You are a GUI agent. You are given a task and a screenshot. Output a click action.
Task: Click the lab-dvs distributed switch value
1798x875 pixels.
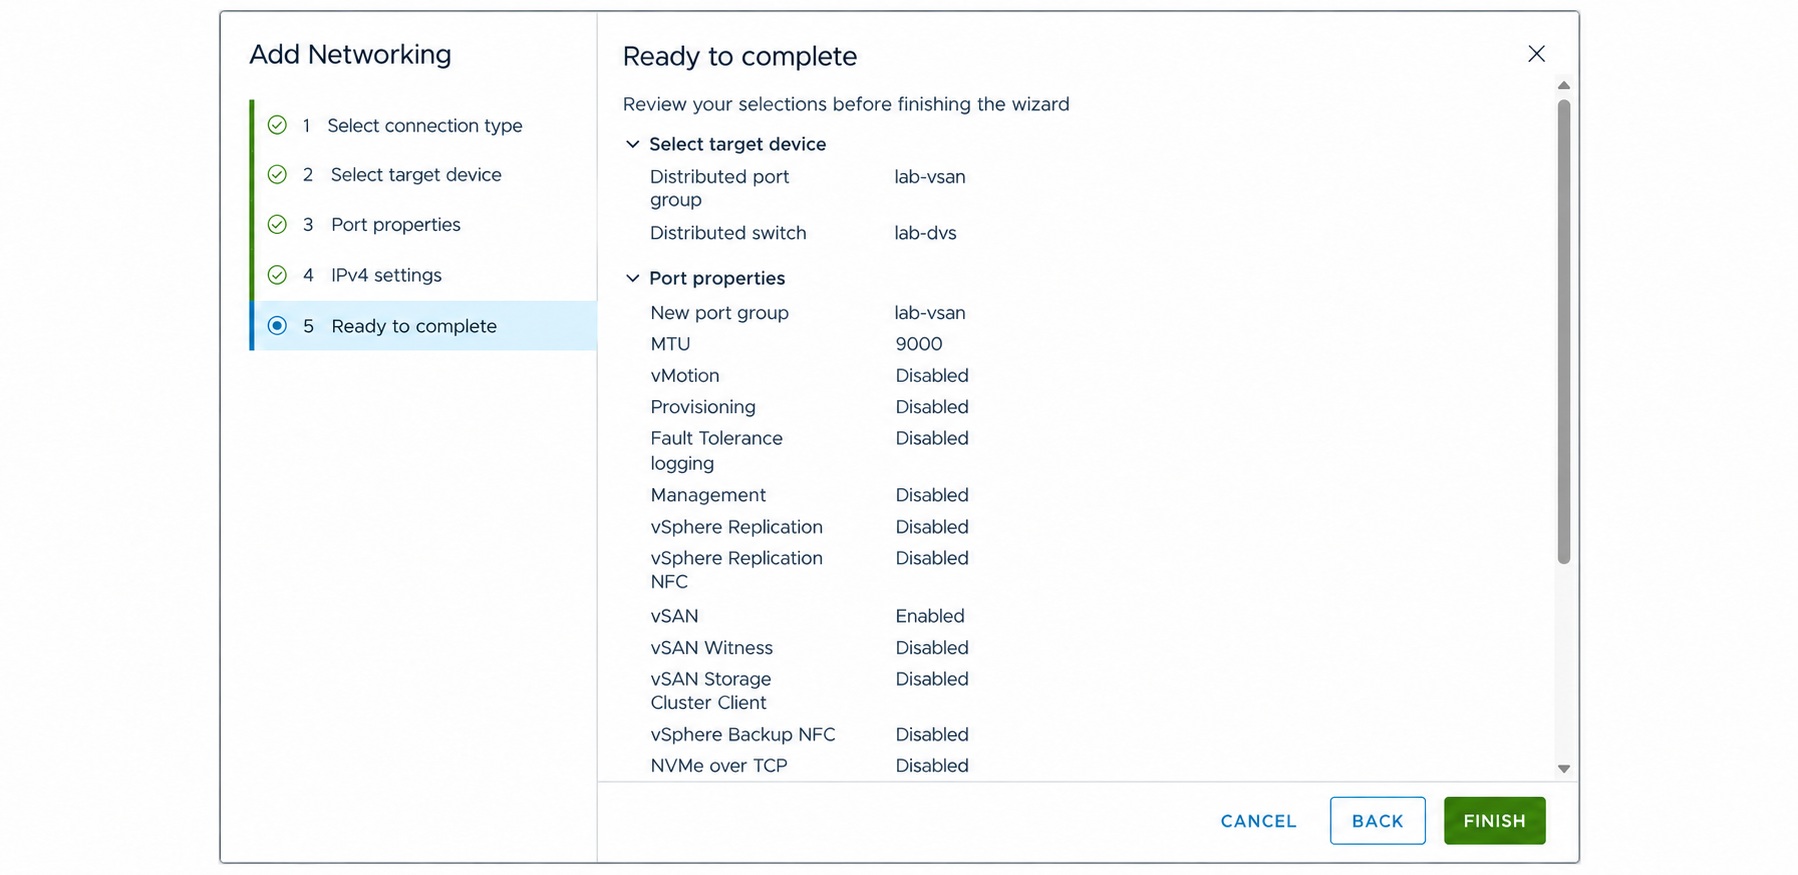point(925,233)
